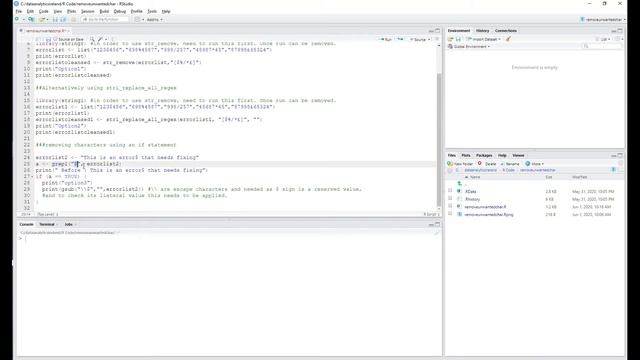Open the Code menu
The image size is (640, 360).
pos(43,11)
